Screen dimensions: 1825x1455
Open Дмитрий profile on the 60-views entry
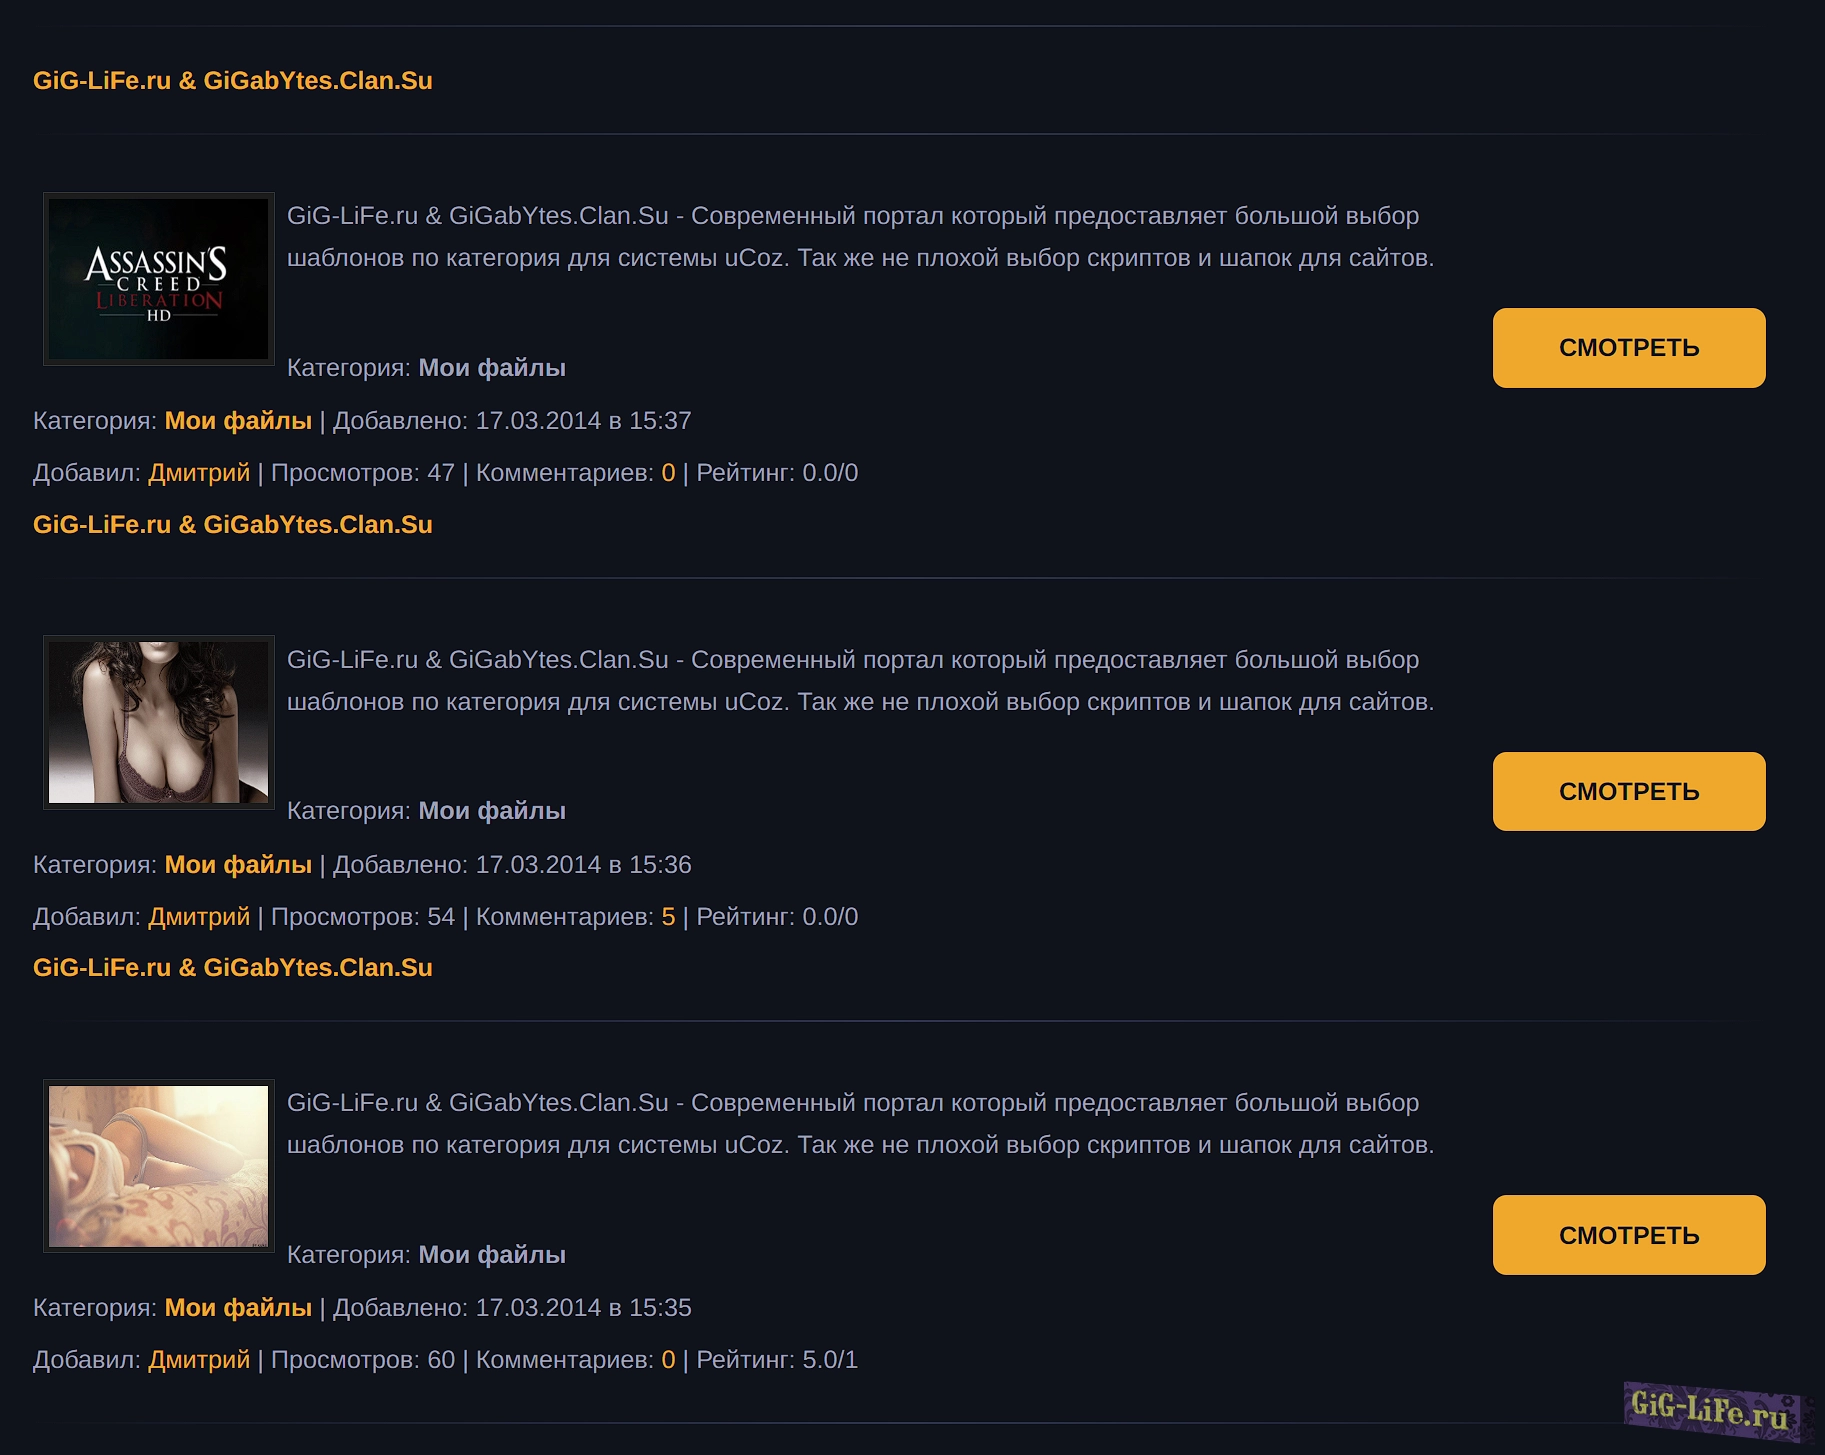199,1360
